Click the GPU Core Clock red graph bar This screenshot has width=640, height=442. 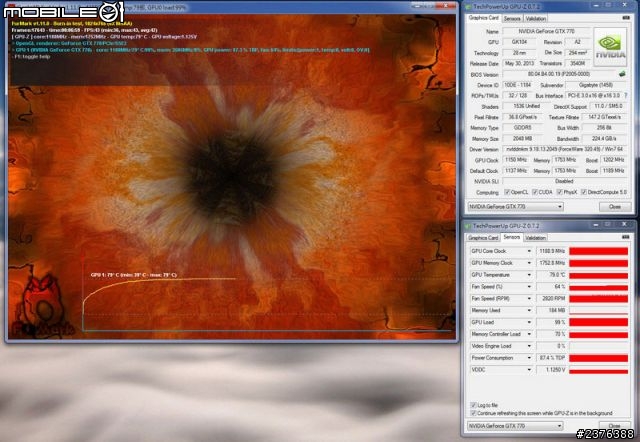point(598,251)
